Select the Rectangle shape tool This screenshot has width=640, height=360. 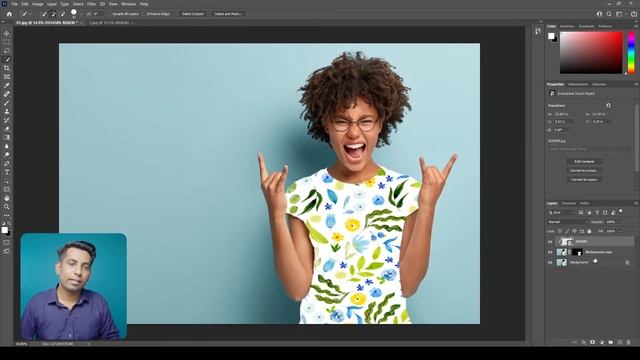[7, 189]
